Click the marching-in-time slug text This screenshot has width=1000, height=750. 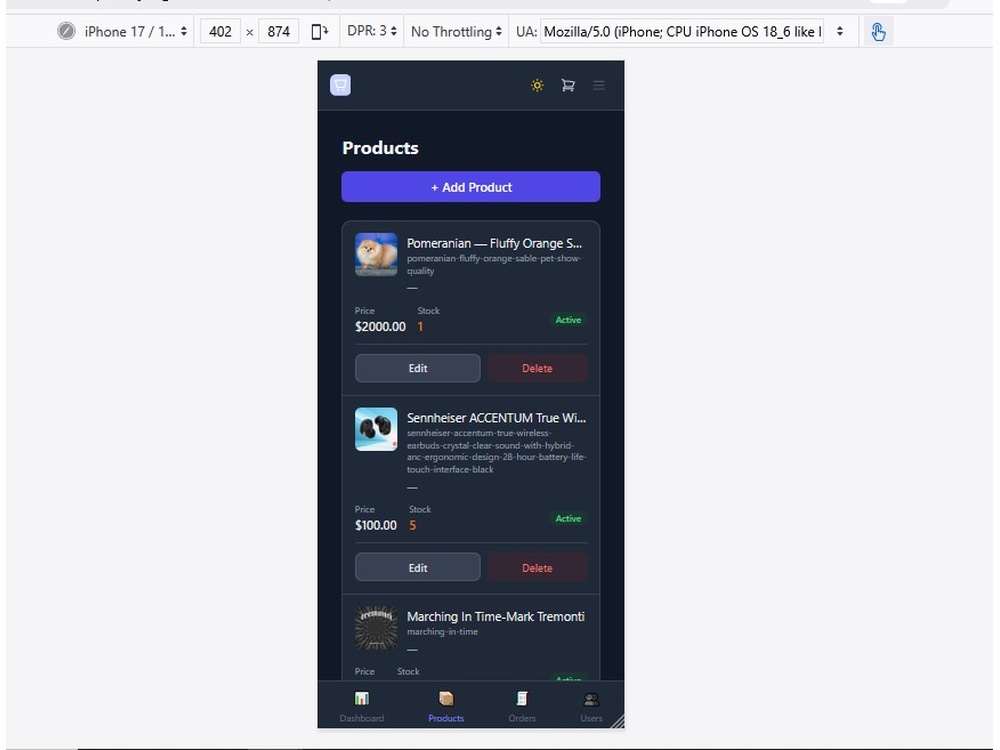[442, 631]
